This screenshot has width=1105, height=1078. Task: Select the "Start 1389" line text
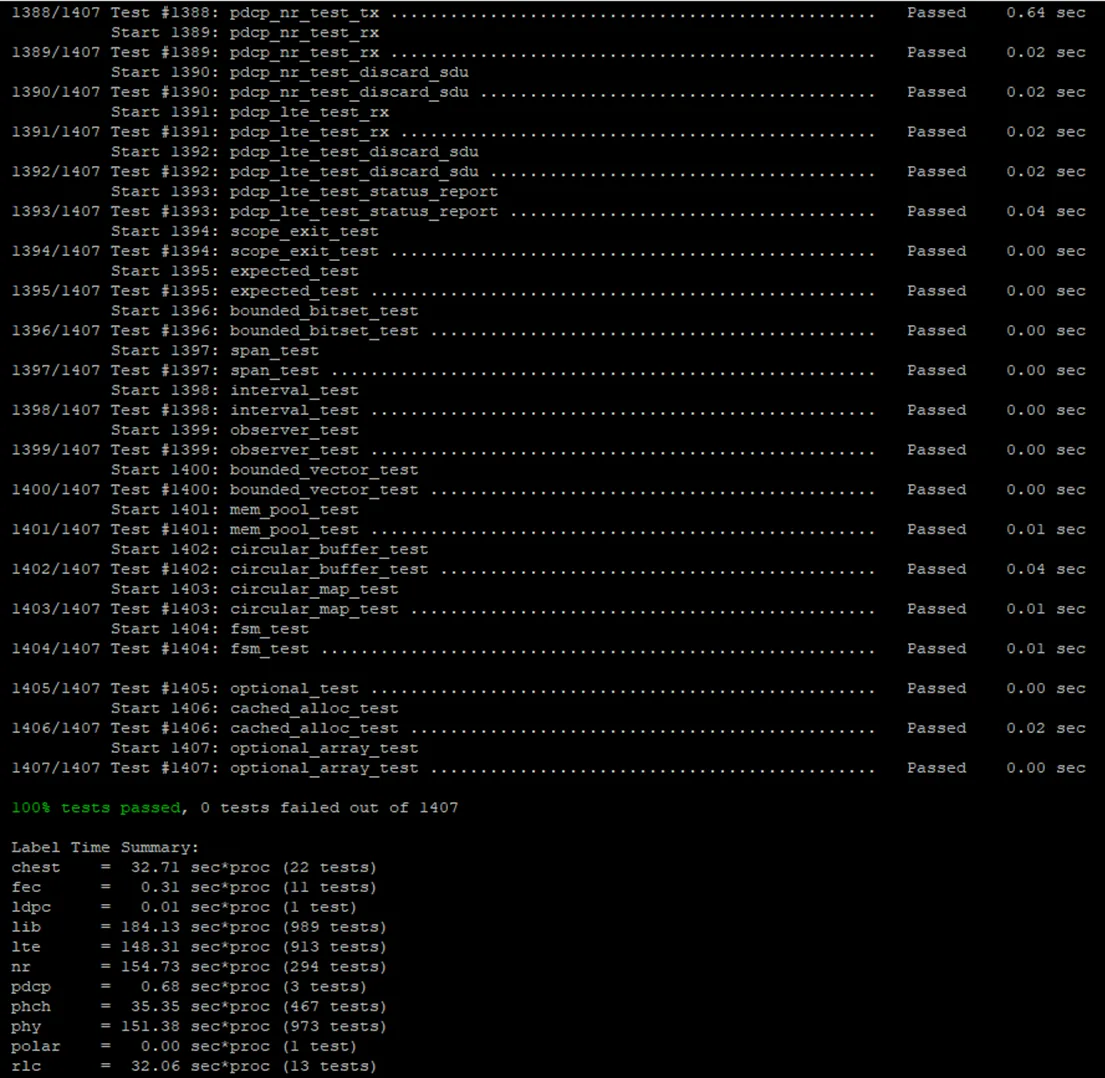pyautogui.click(x=245, y=32)
